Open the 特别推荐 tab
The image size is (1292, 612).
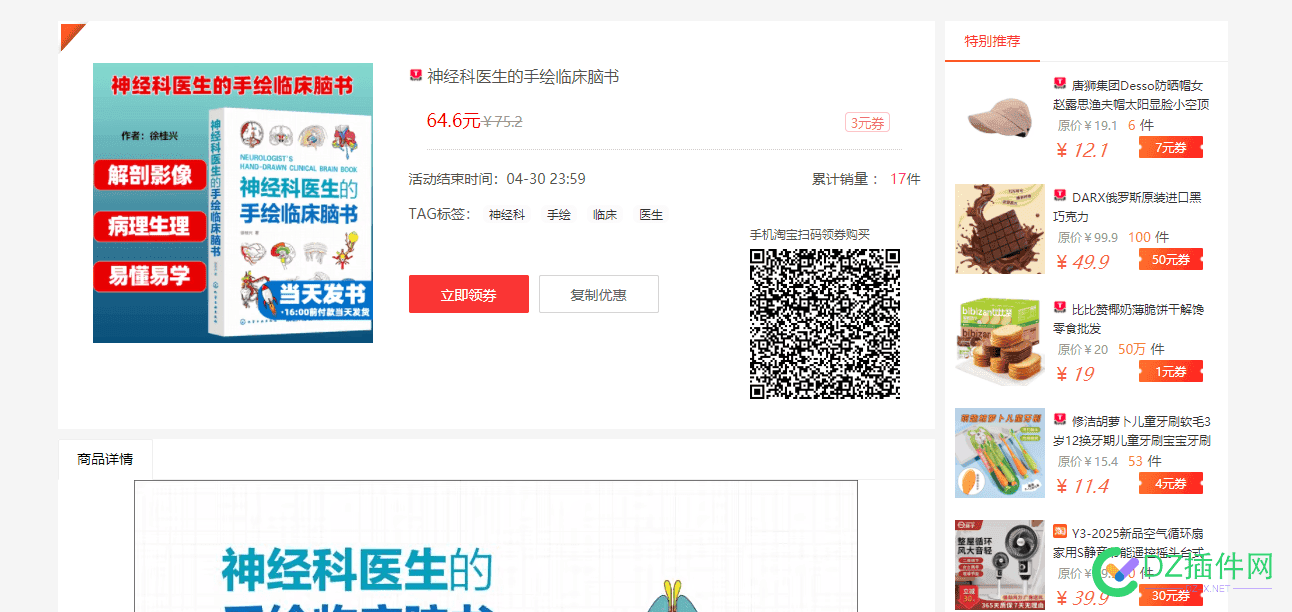tap(992, 41)
